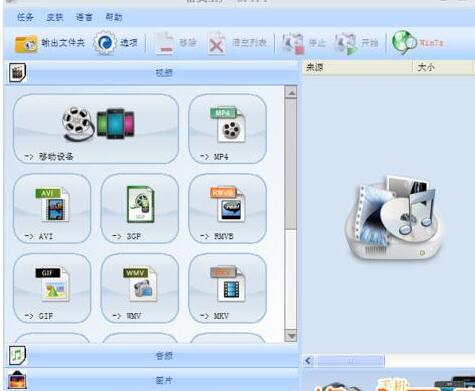Select the -> MP4 conversion button
The image size is (475, 391).
(x=227, y=129)
